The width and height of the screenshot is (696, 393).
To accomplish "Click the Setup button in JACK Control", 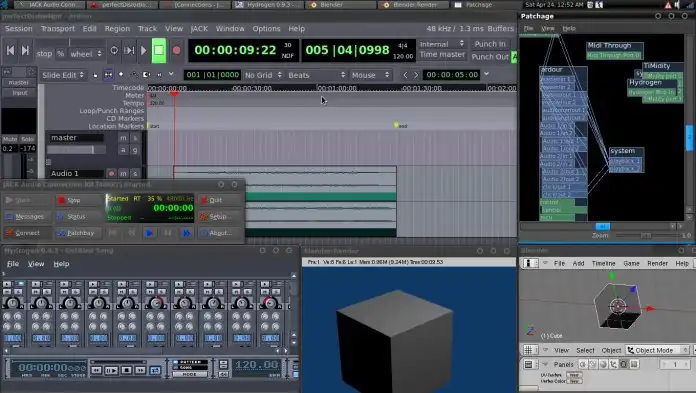I will pyautogui.click(x=219, y=216).
